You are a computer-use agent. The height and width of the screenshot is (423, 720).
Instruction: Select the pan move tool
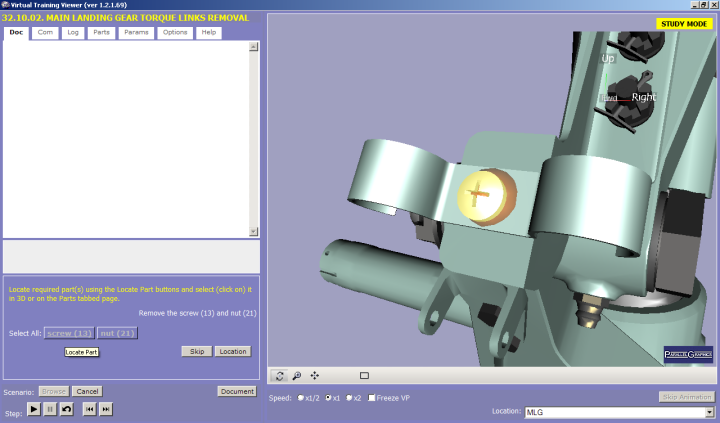tap(315, 376)
